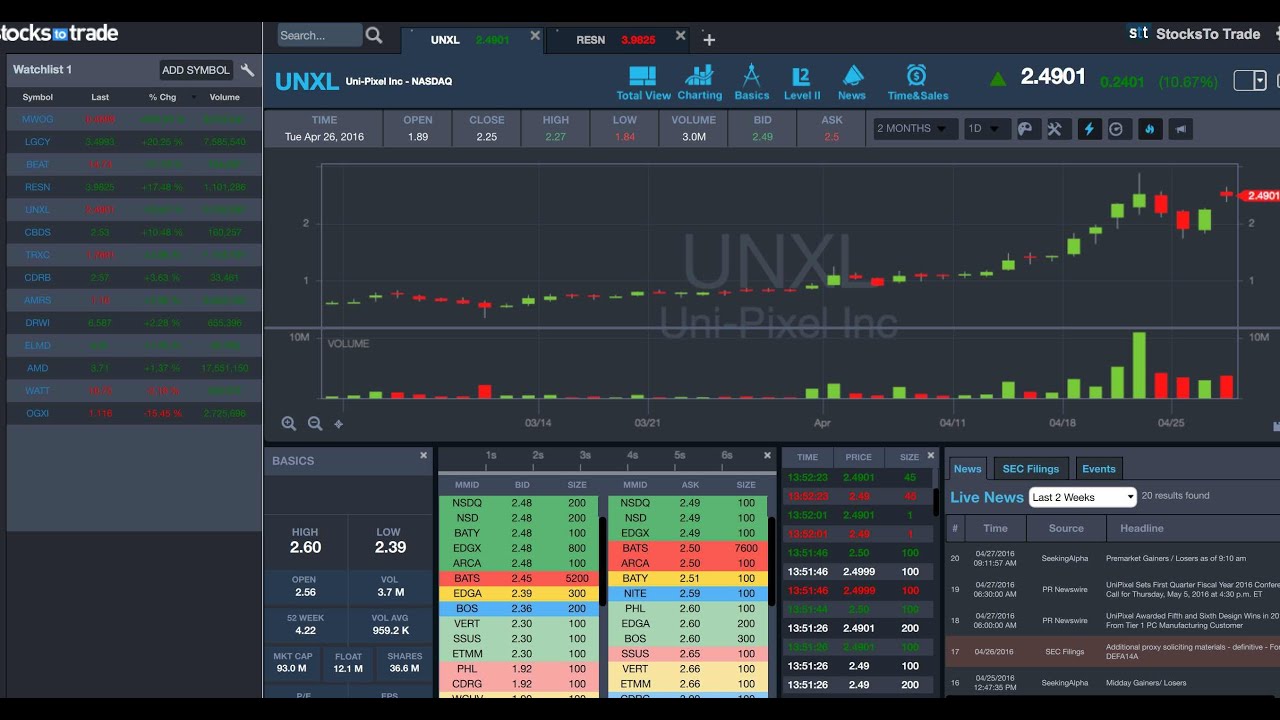The image size is (1280, 720).
Task: Open the Premarket Gainers / Losers headline
Action: (x=1175, y=558)
